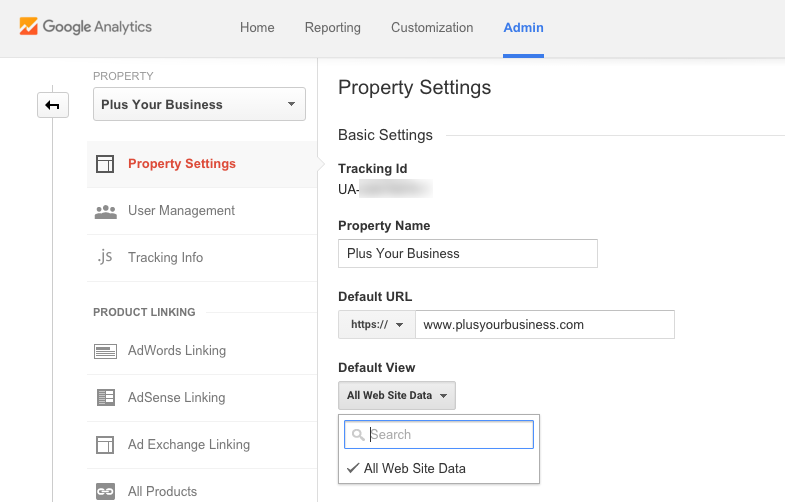Screen dimensions: 785x502
Task: Click the Search box in view dropdown
Action: point(439,434)
